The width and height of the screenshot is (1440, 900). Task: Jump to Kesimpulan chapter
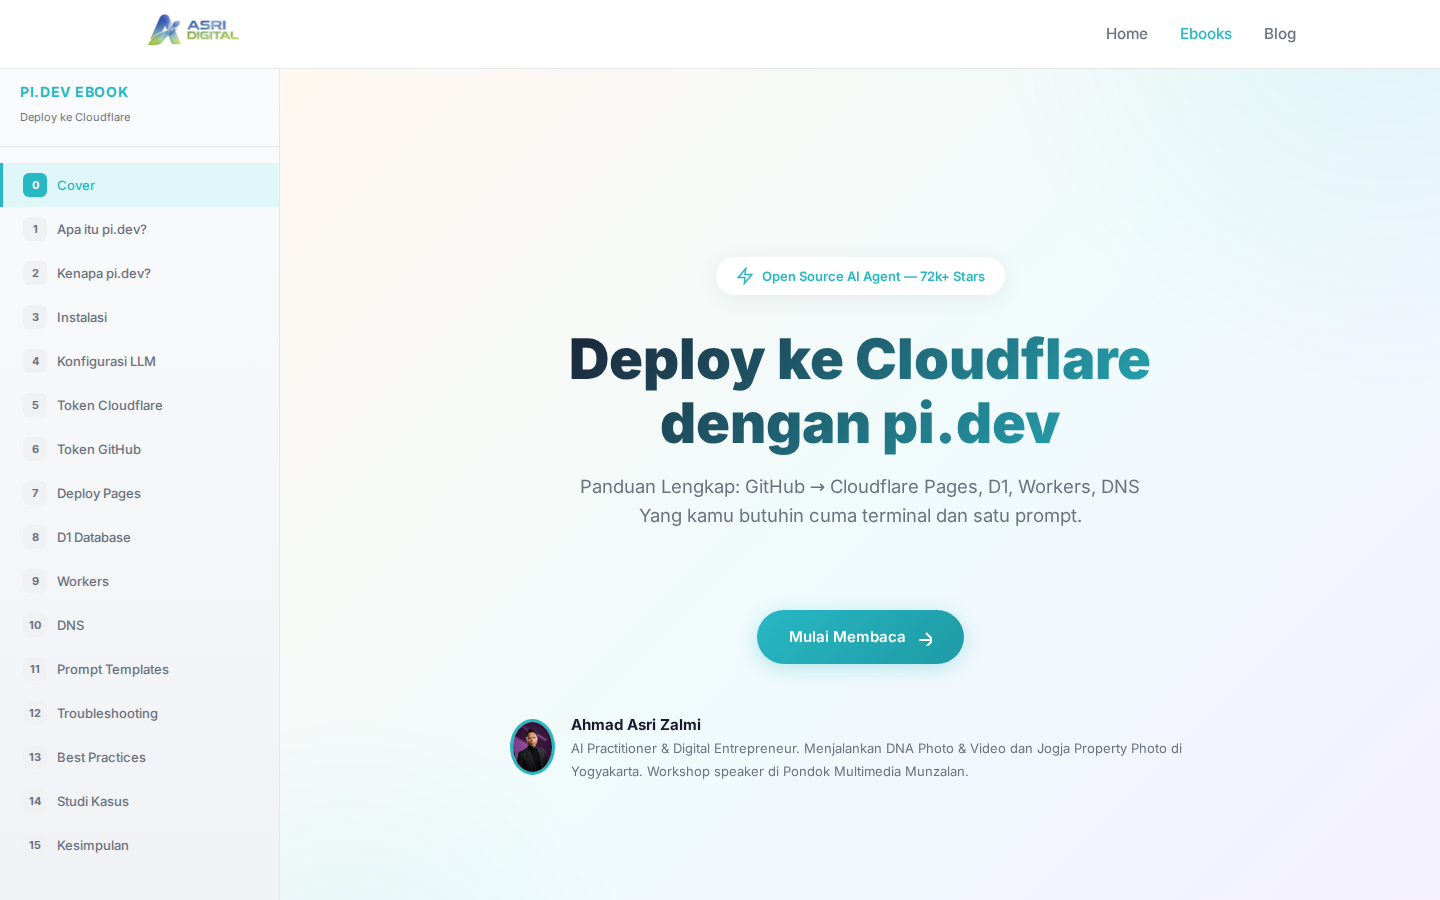click(140, 845)
